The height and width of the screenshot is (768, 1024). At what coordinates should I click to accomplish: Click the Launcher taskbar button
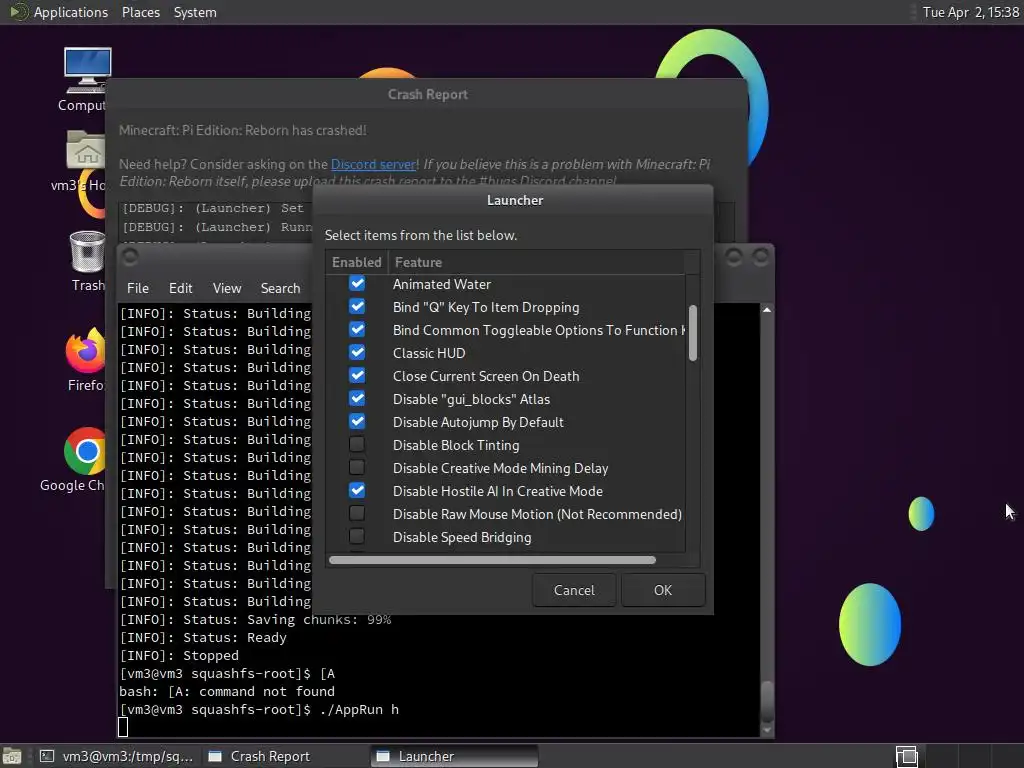coord(454,756)
